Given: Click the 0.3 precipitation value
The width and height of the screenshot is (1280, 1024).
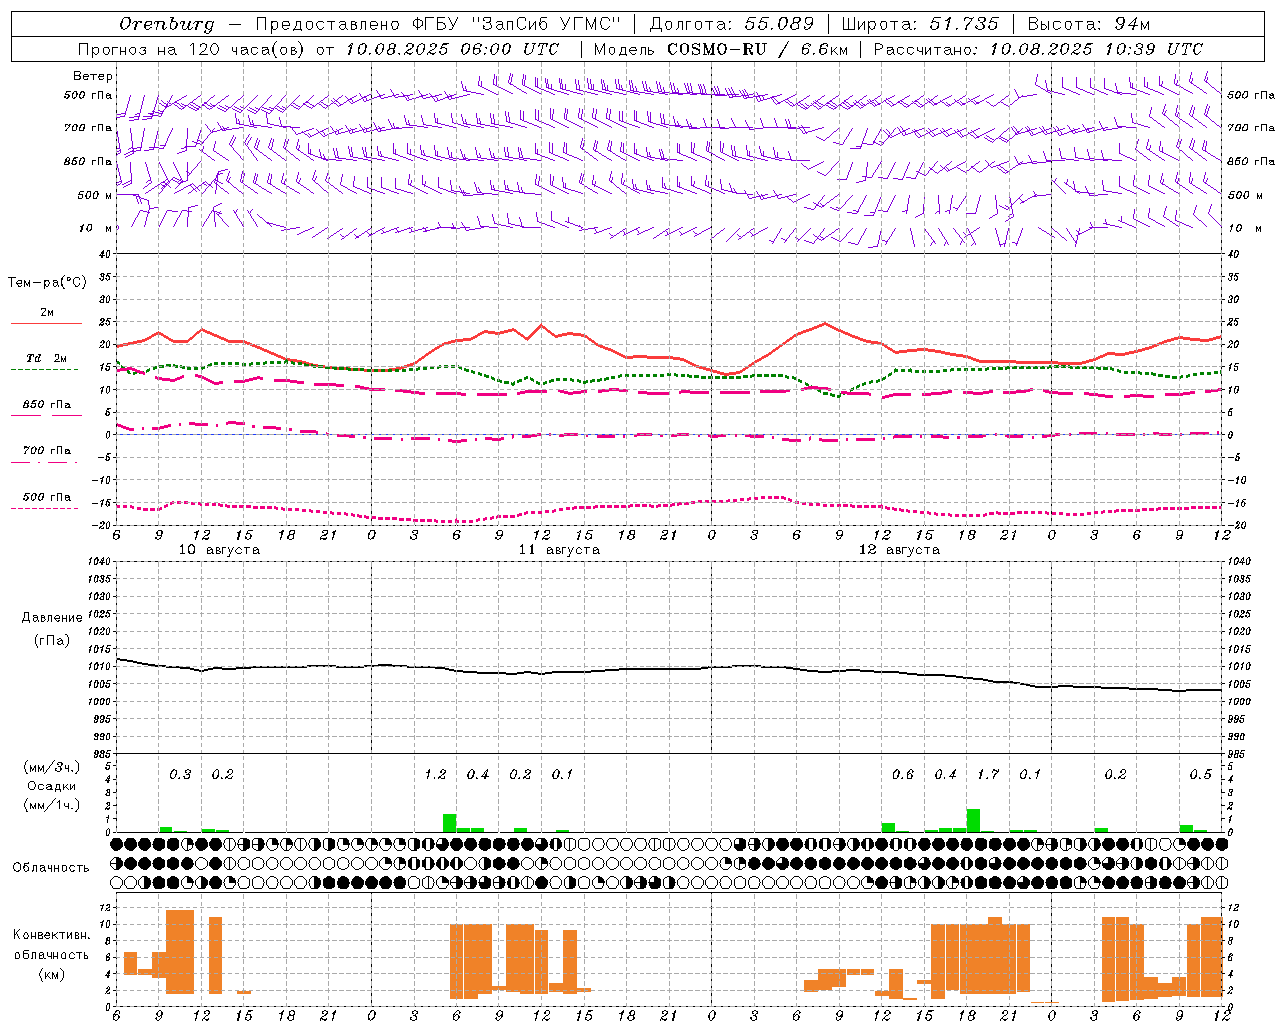Looking at the screenshot, I should point(180,774).
